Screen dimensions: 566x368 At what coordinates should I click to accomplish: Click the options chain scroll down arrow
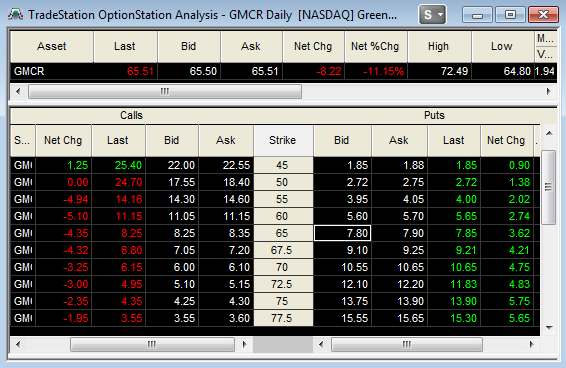(549, 328)
